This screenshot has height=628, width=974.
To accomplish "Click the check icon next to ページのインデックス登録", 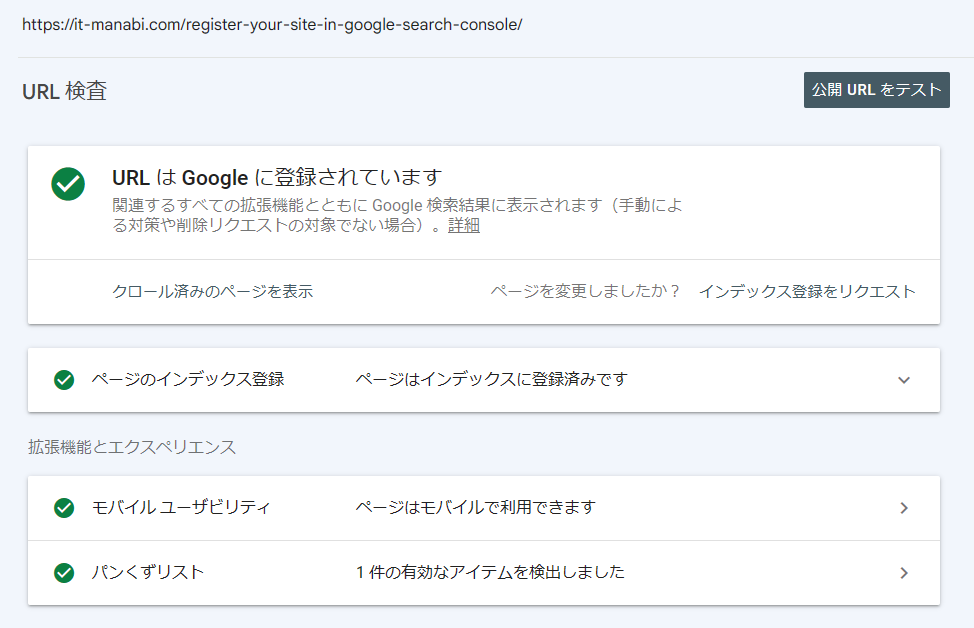I will [x=65, y=380].
